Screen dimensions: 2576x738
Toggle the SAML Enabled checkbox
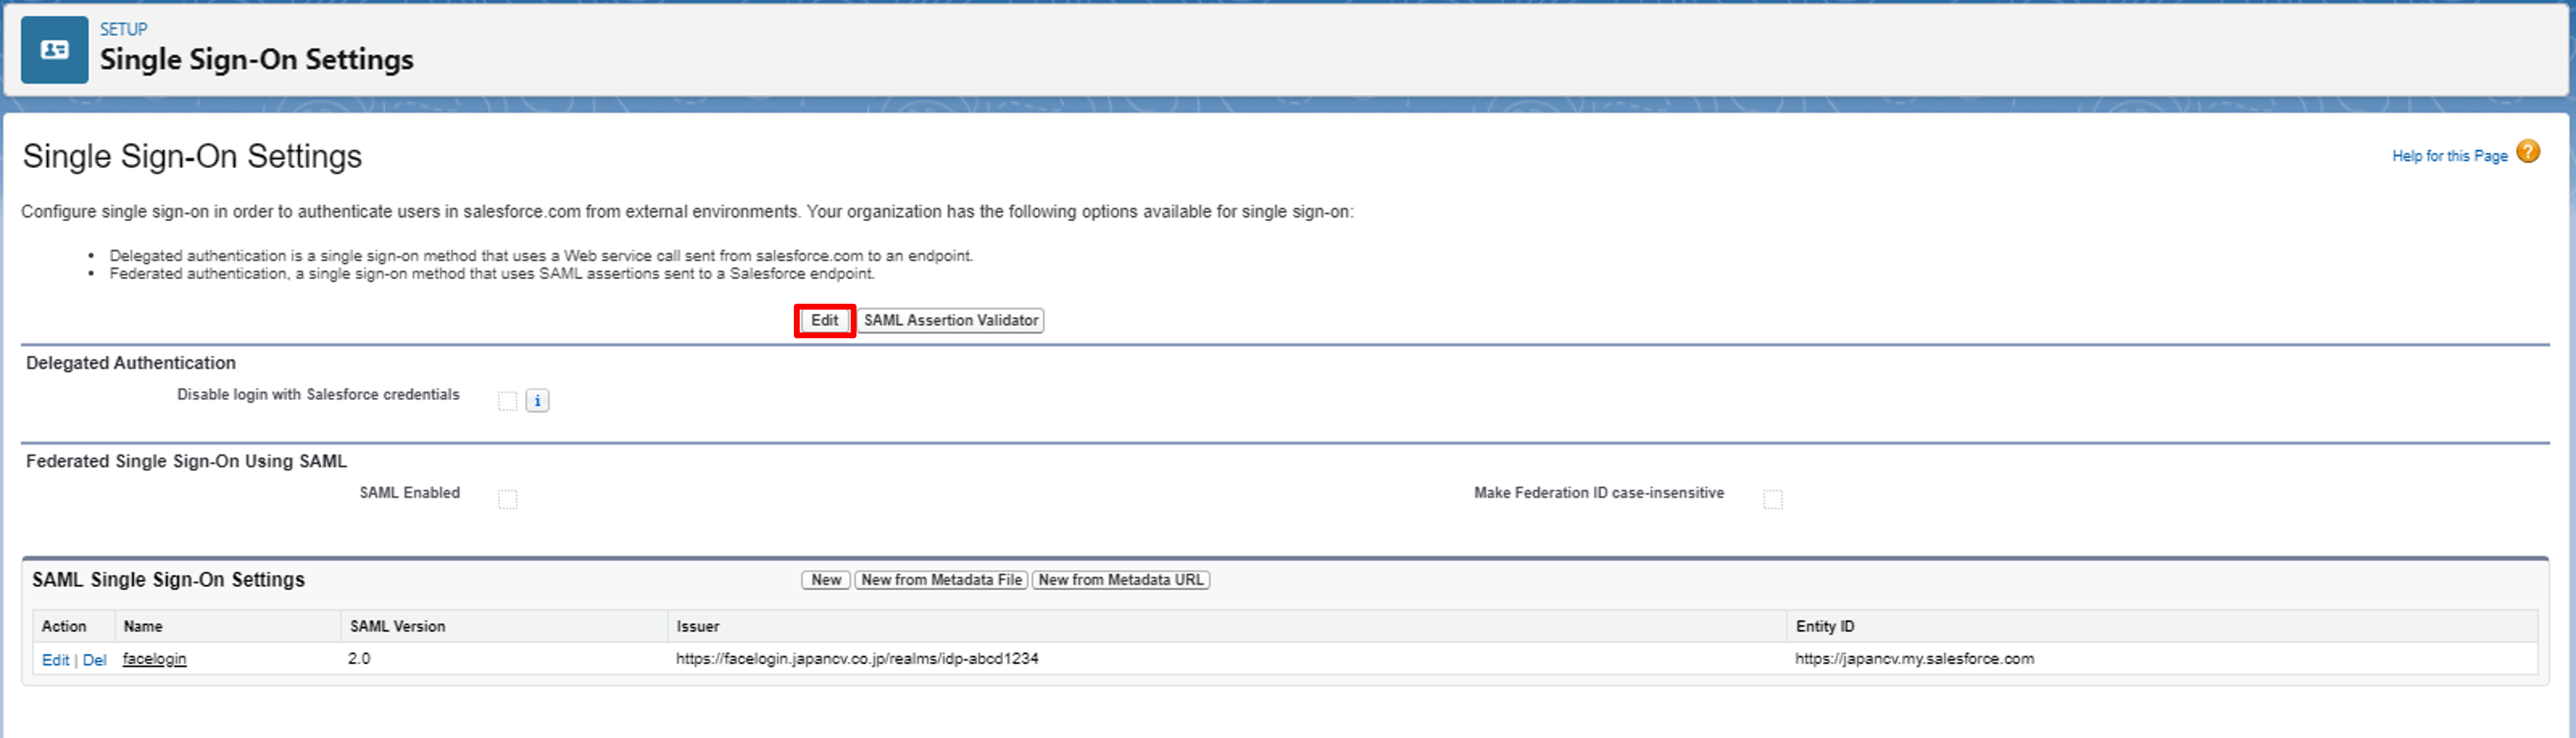[x=508, y=499]
